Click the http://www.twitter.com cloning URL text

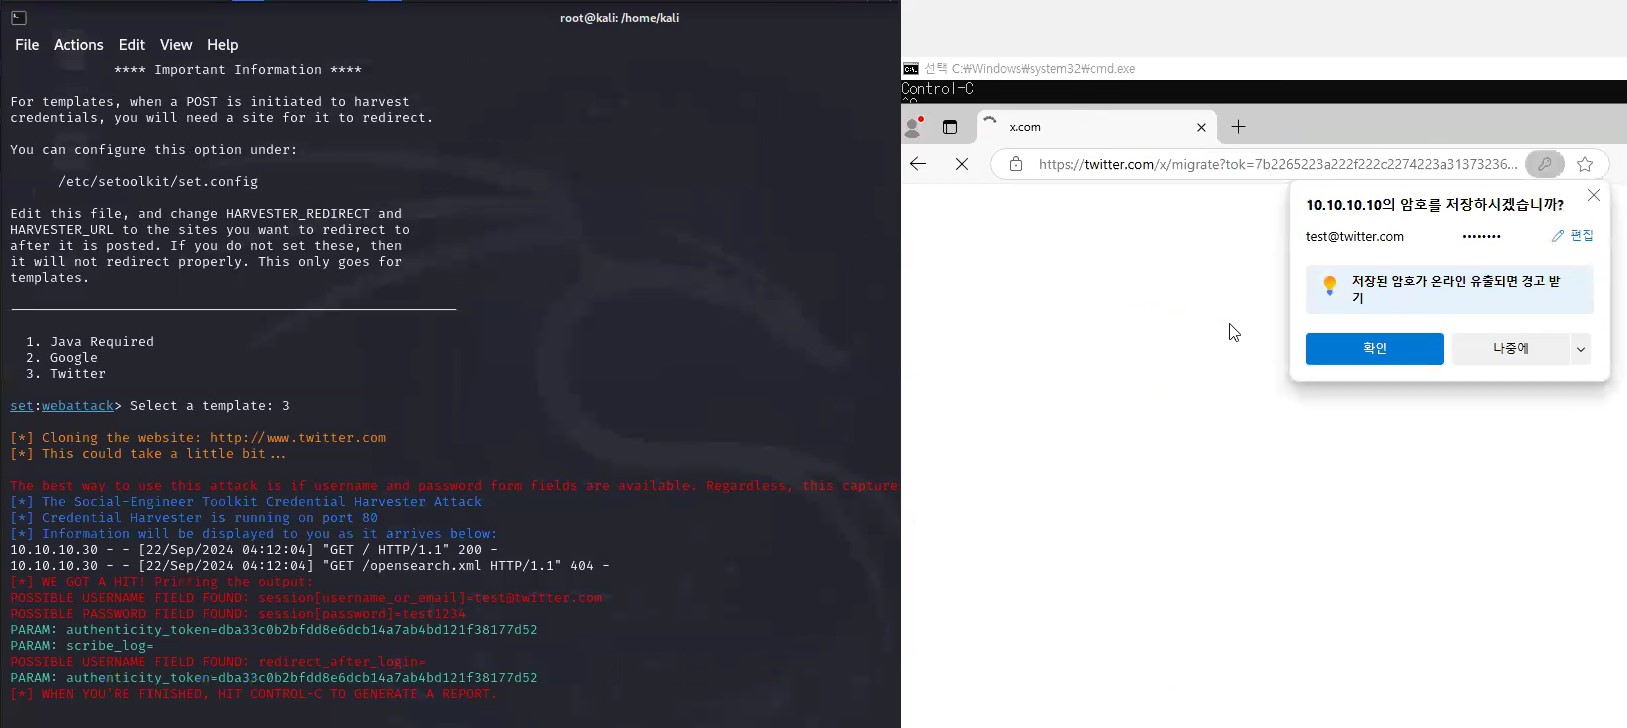pos(298,438)
